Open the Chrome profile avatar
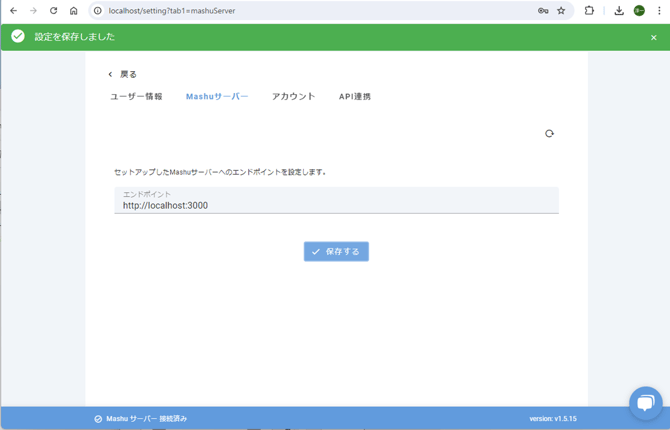This screenshot has height=430, width=670. pos(639,11)
